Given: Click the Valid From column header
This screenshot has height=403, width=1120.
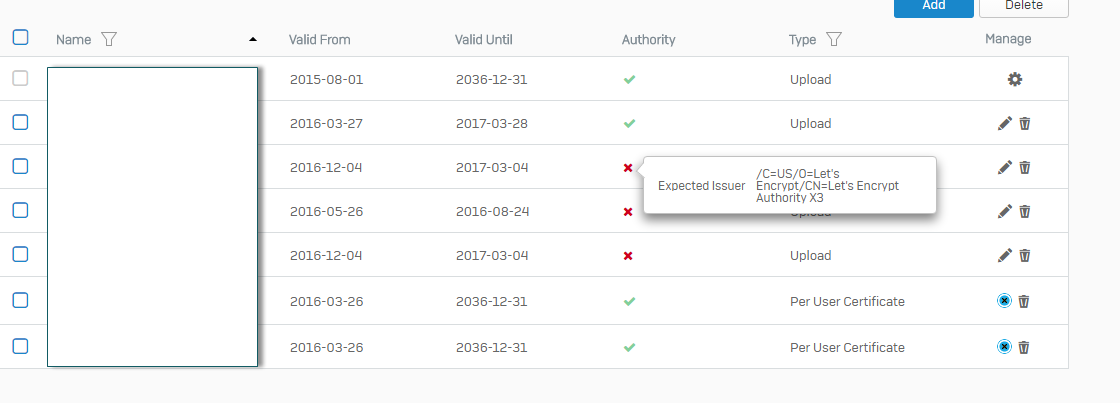Looking at the screenshot, I should point(319,40).
